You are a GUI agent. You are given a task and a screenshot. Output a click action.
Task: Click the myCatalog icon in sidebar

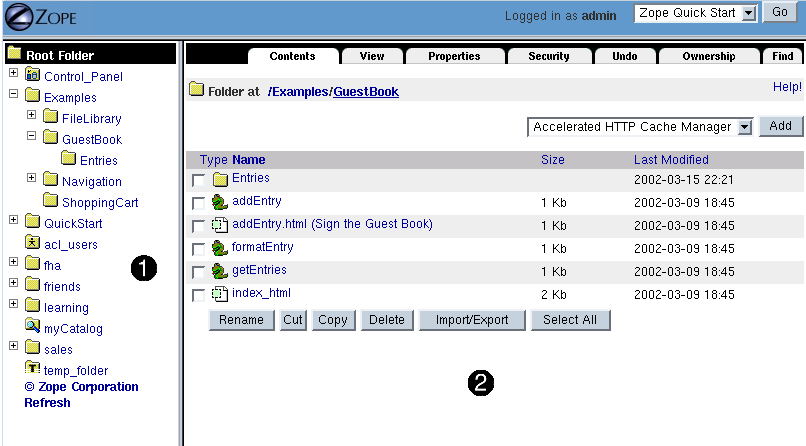tap(32, 327)
